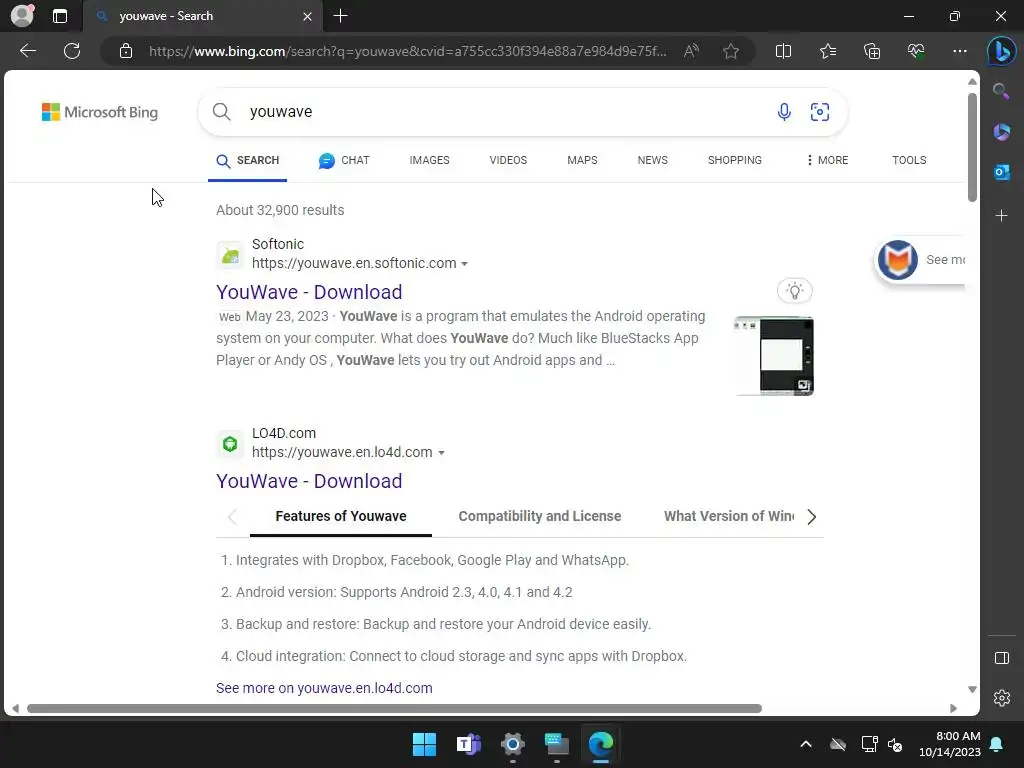The image size is (1024, 768).
Task: Show previous tabs with left chevron
Action: pos(232,517)
